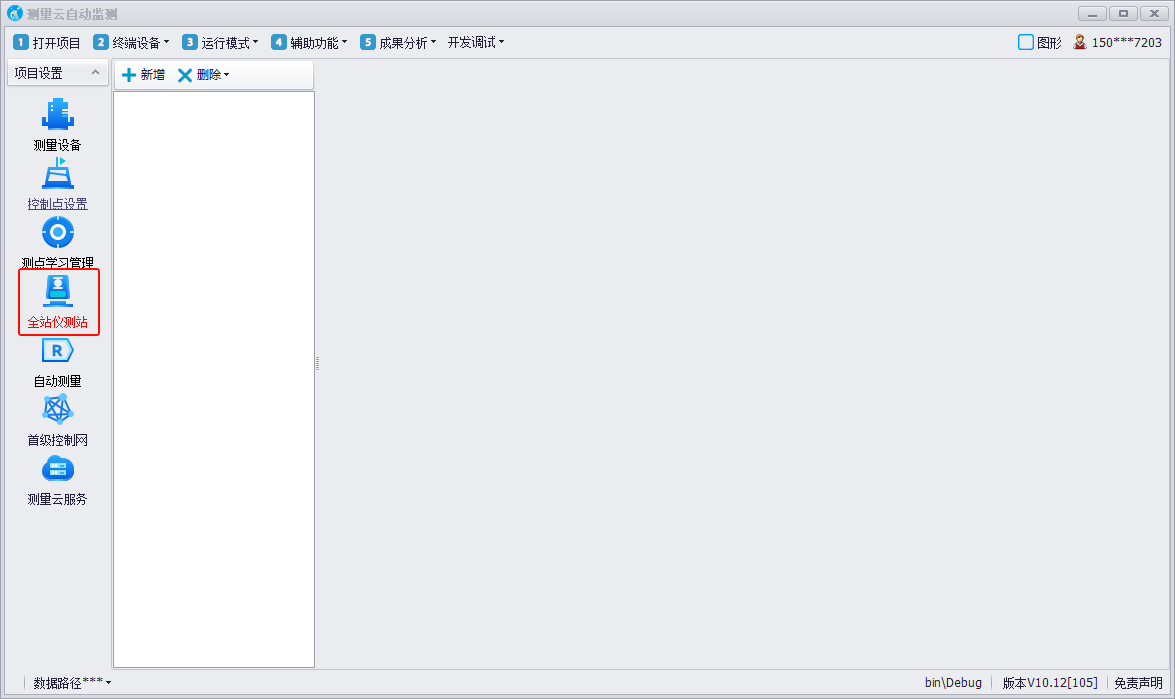The width and height of the screenshot is (1175, 699).
Task: Collapse the 项目设置 panel header
Action: (x=94, y=73)
